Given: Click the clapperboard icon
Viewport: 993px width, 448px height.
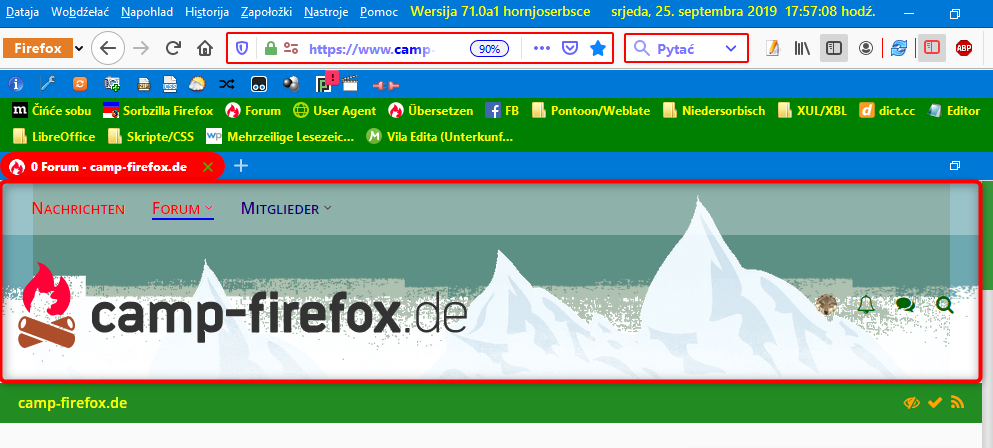Looking at the screenshot, I should pyautogui.click(x=350, y=83).
